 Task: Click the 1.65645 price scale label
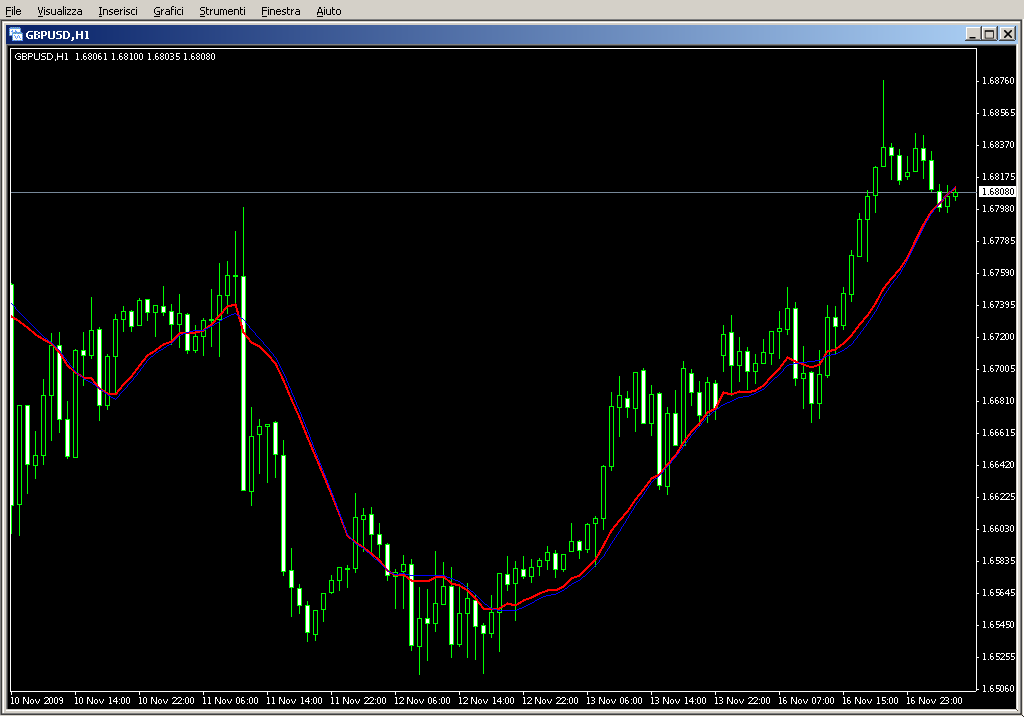point(999,593)
